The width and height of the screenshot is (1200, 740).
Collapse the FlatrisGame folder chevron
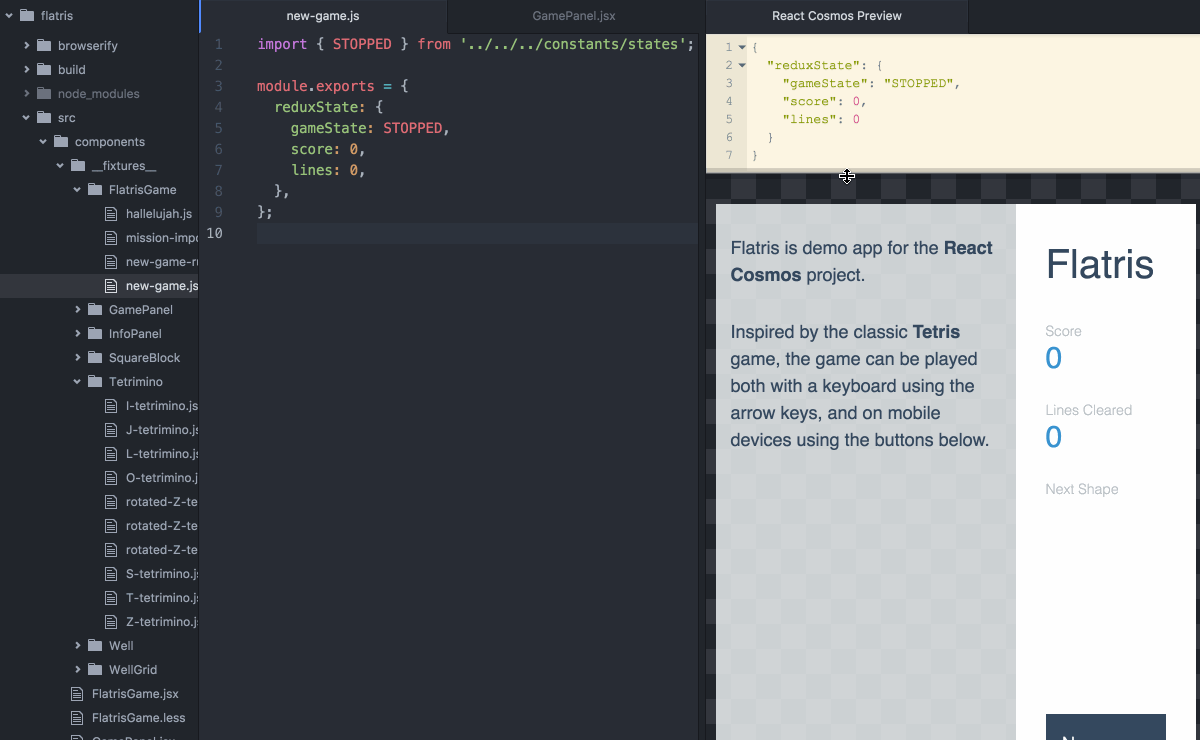(x=78, y=190)
